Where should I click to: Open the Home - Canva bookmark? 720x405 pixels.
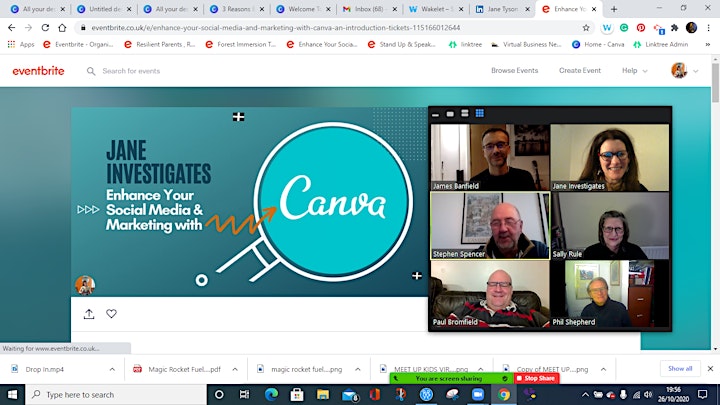click(598, 45)
